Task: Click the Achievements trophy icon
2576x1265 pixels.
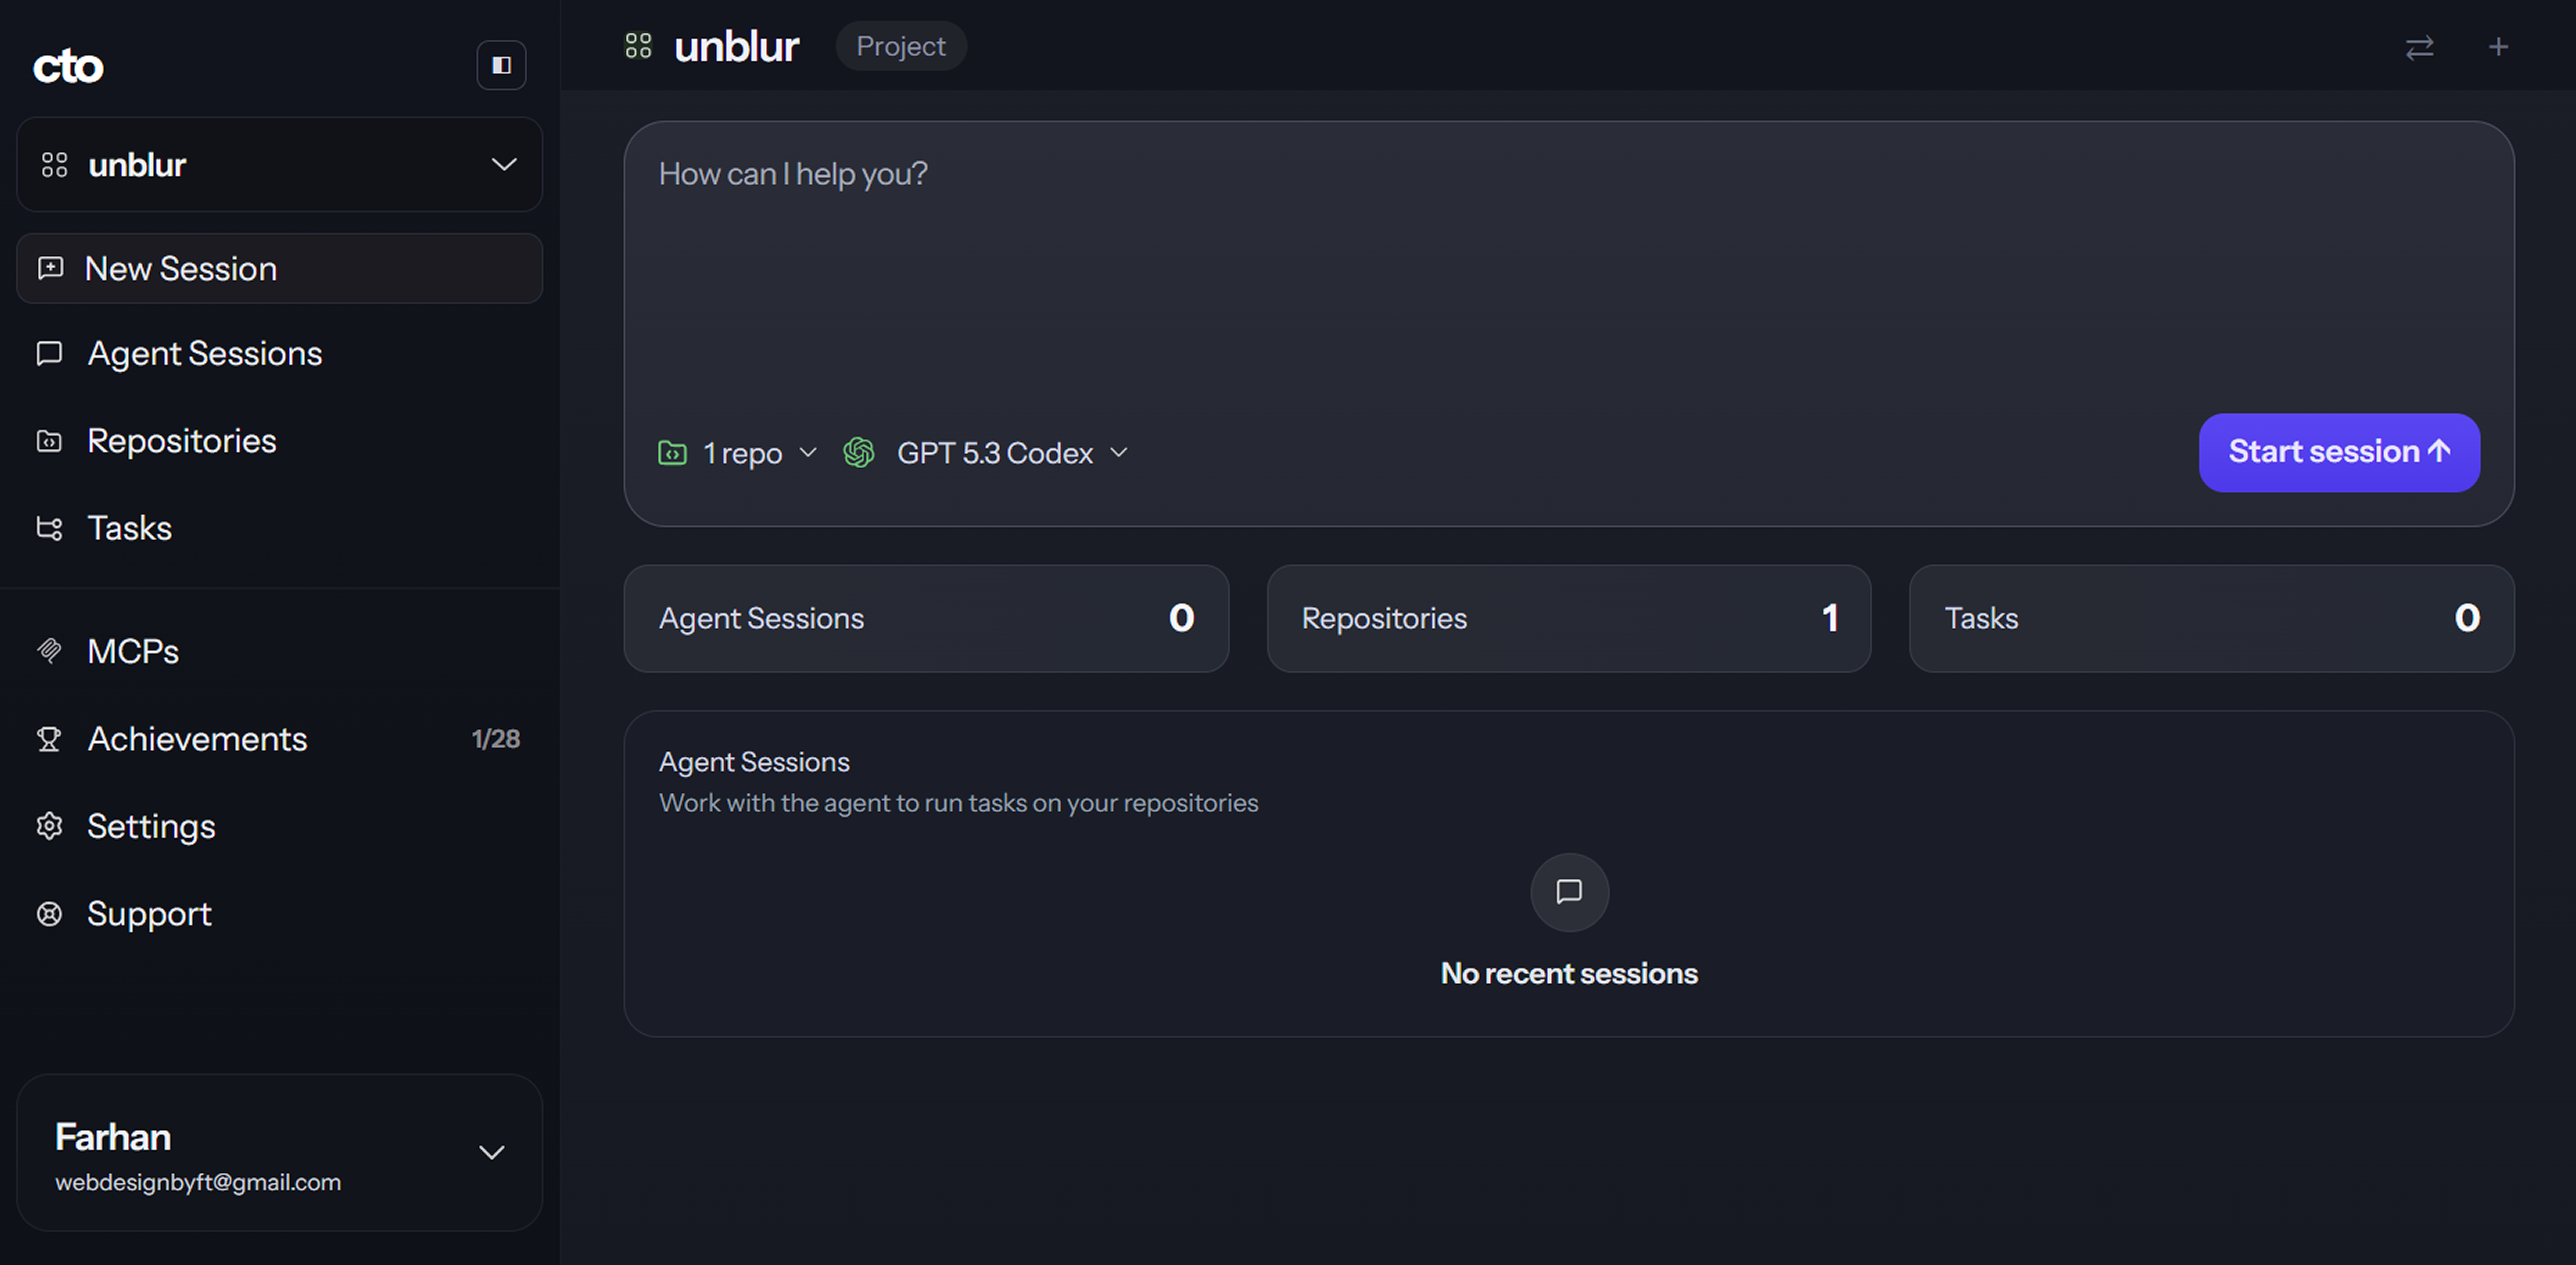Action: (49, 739)
